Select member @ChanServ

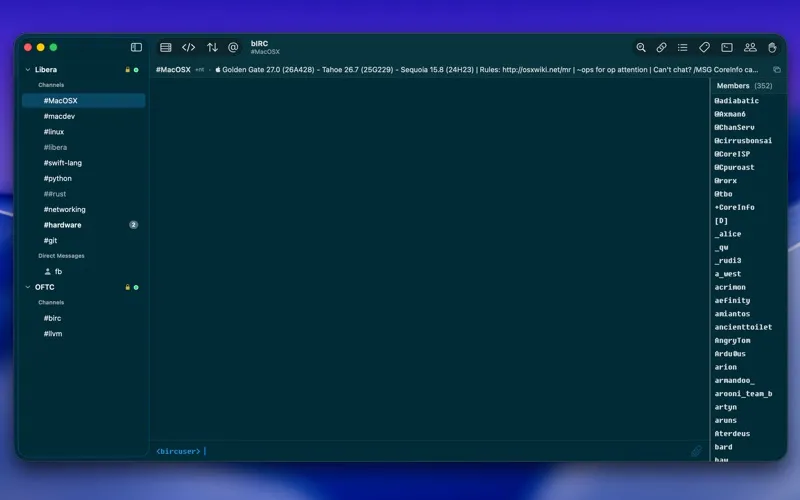734,128
